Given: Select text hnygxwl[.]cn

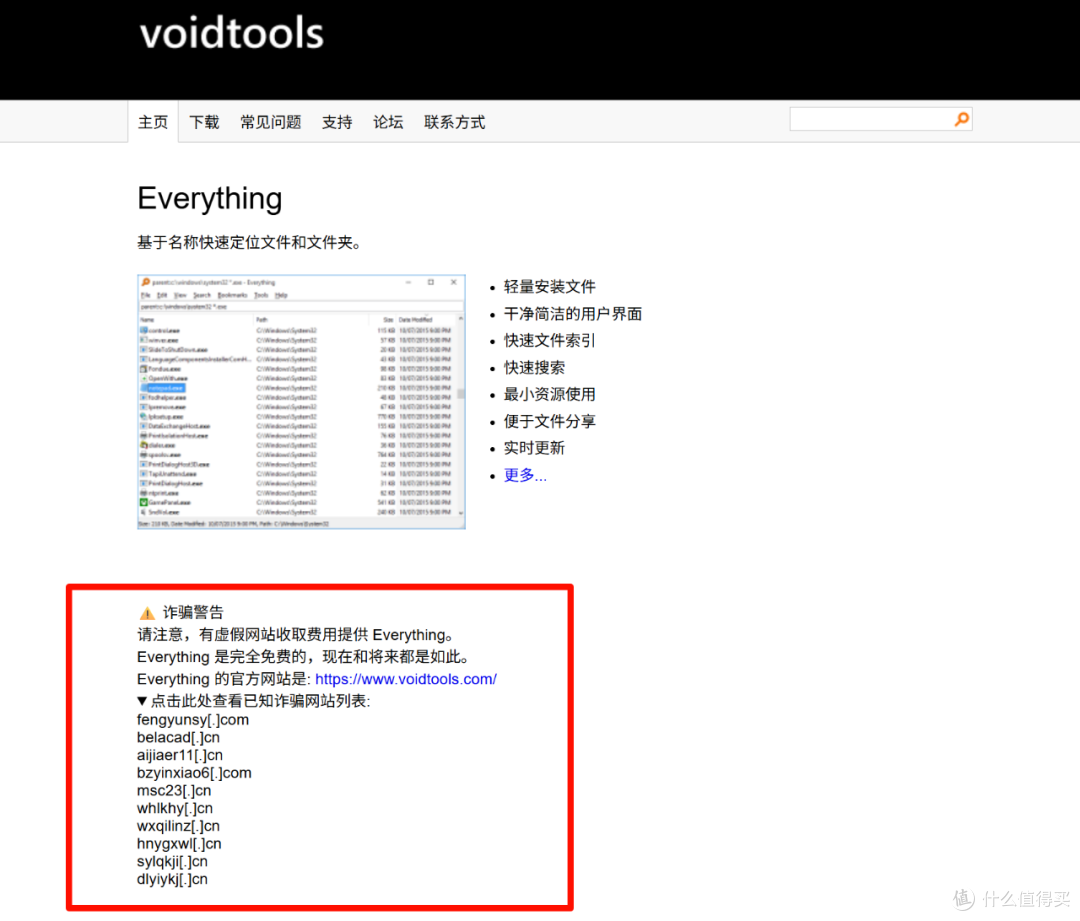Looking at the screenshot, I should click(179, 844).
